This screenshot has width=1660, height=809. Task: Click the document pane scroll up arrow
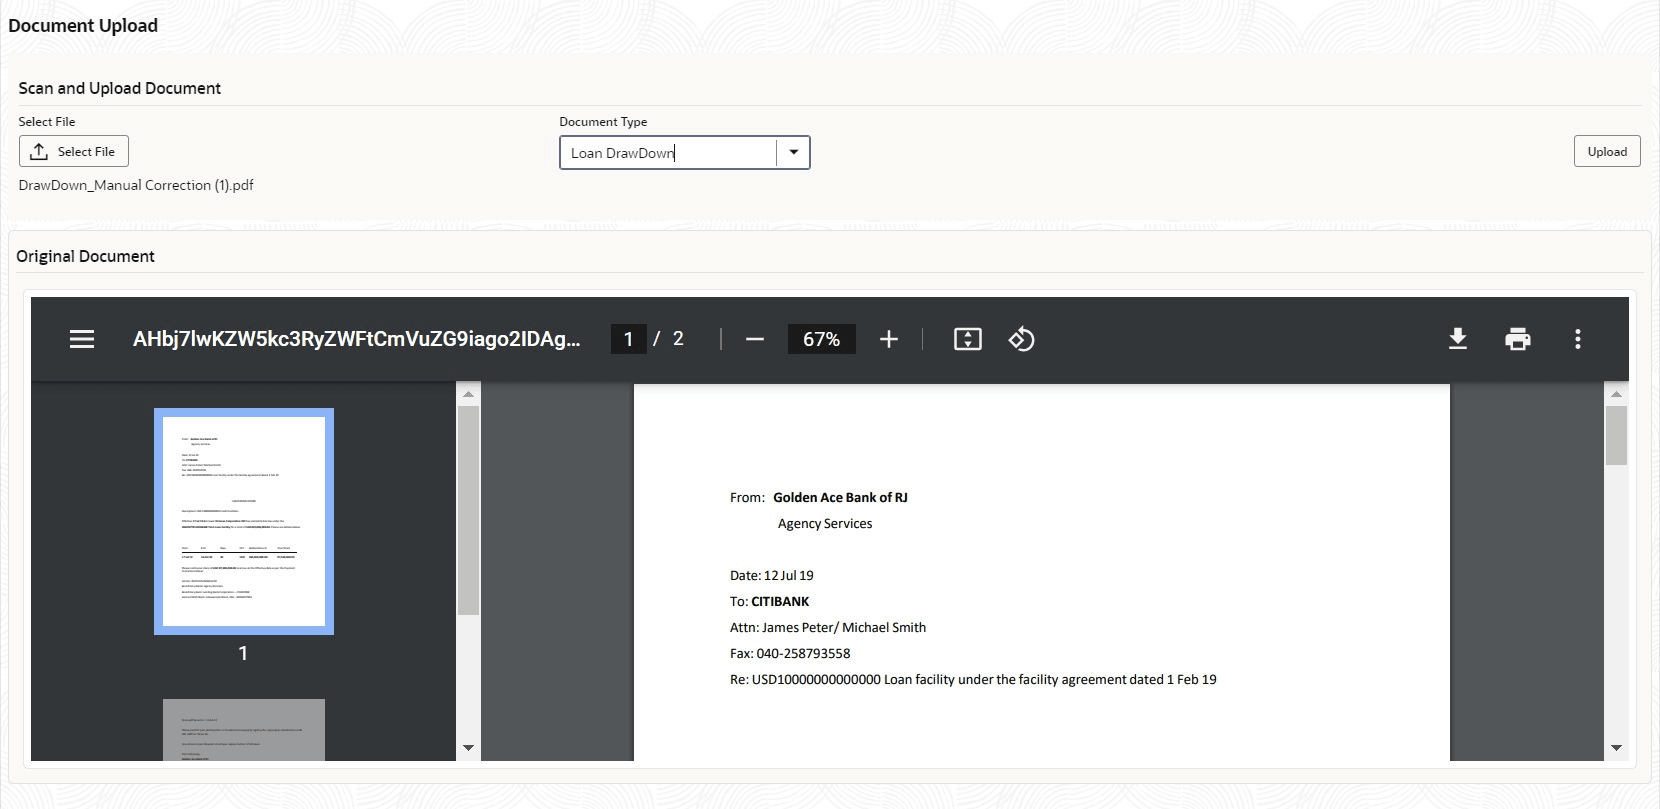pyautogui.click(x=1616, y=394)
